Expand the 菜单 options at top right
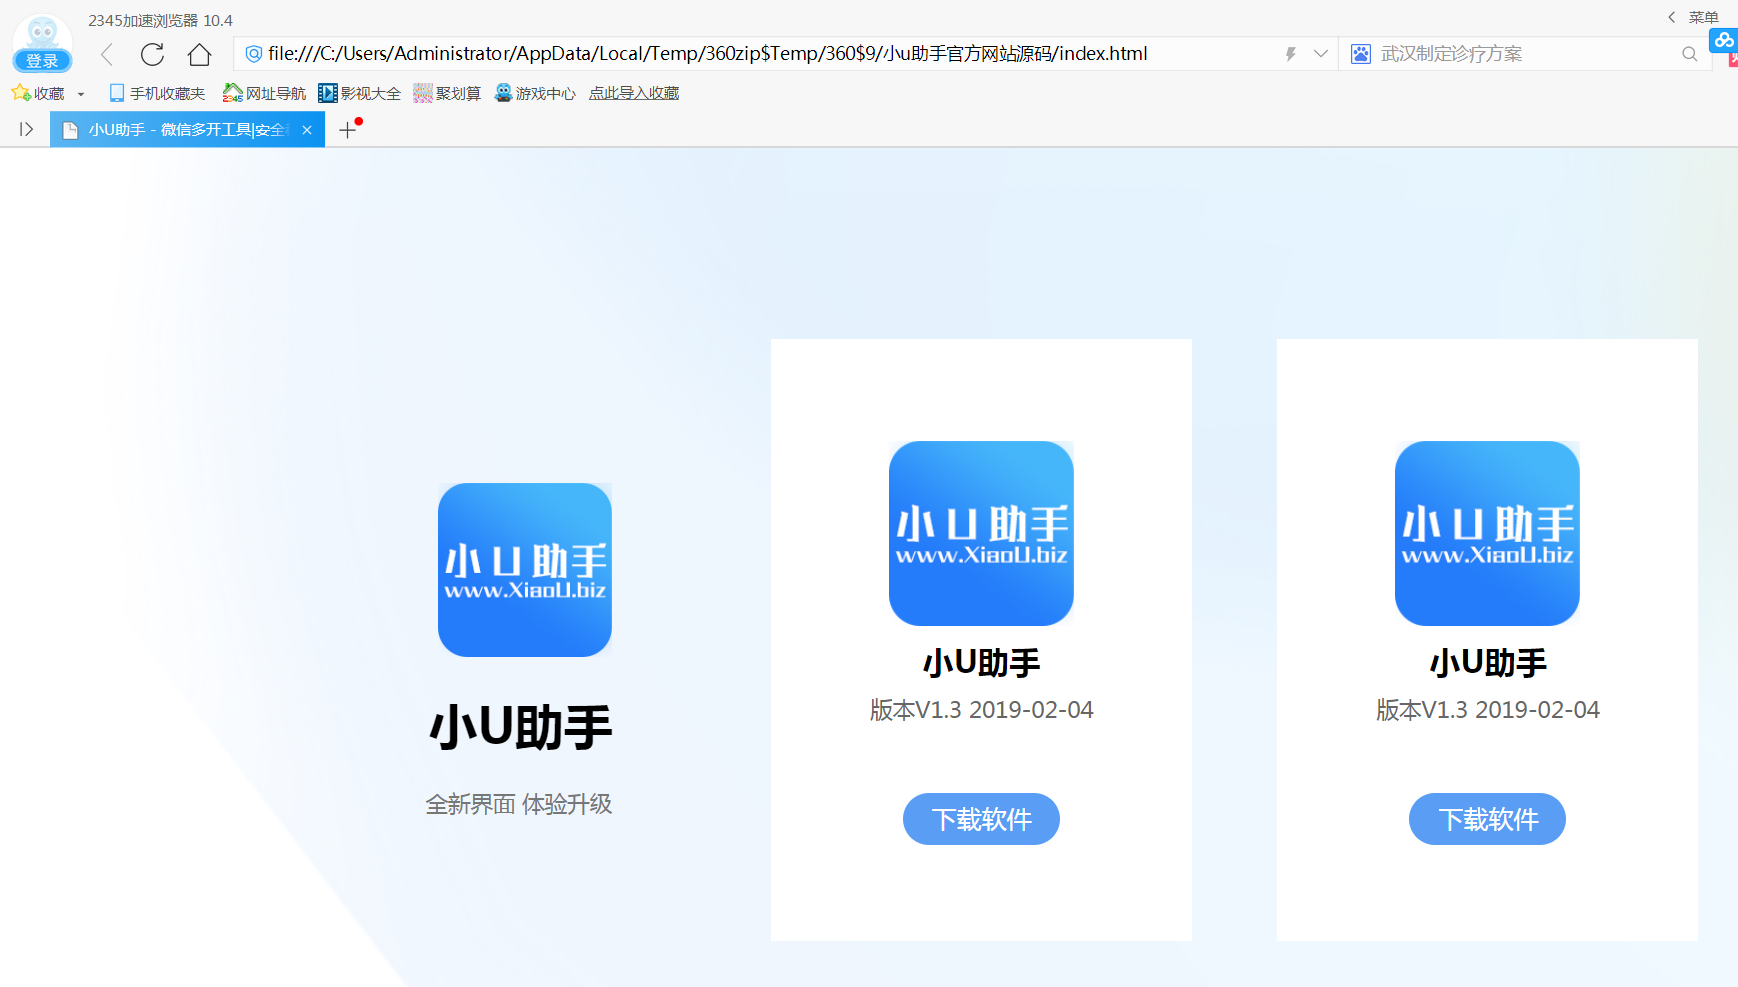This screenshot has width=1738, height=987. click(1703, 17)
